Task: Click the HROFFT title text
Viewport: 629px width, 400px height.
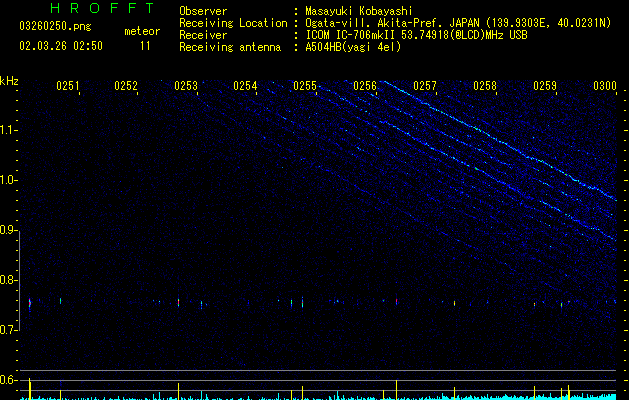Action: pyautogui.click(x=103, y=8)
